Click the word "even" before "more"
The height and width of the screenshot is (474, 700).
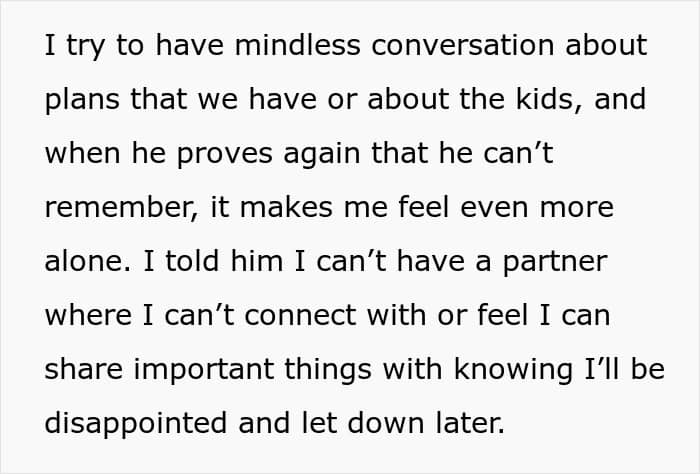(x=494, y=208)
